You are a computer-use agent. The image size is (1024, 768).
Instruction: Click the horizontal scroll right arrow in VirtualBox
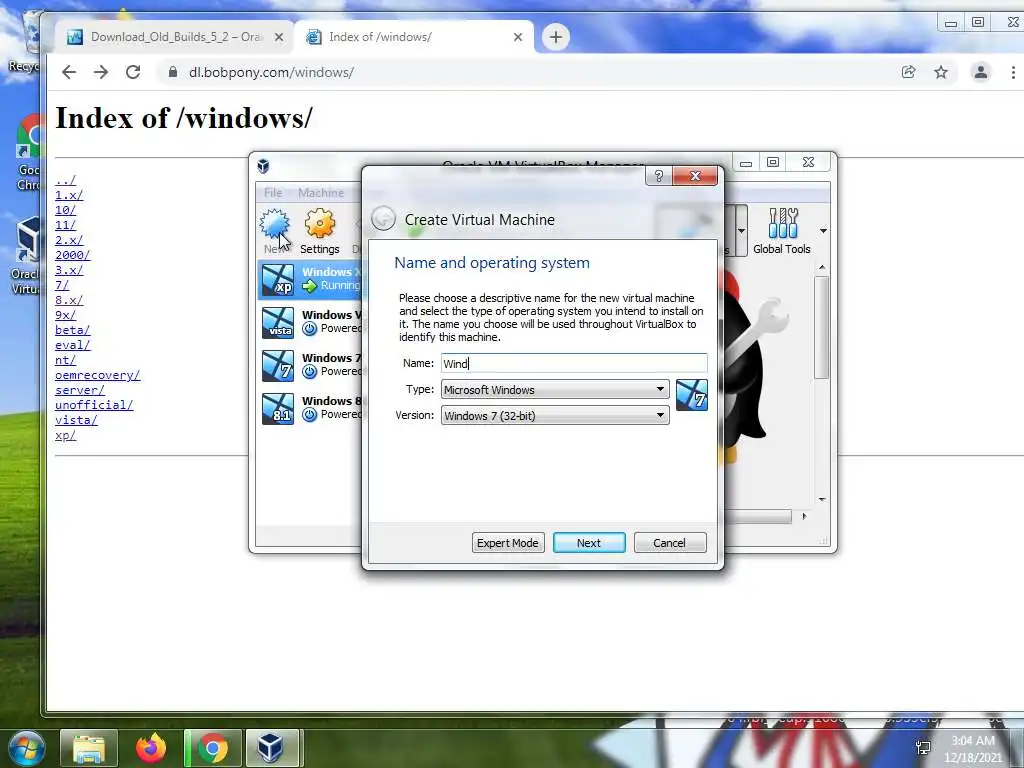click(x=804, y=517)
